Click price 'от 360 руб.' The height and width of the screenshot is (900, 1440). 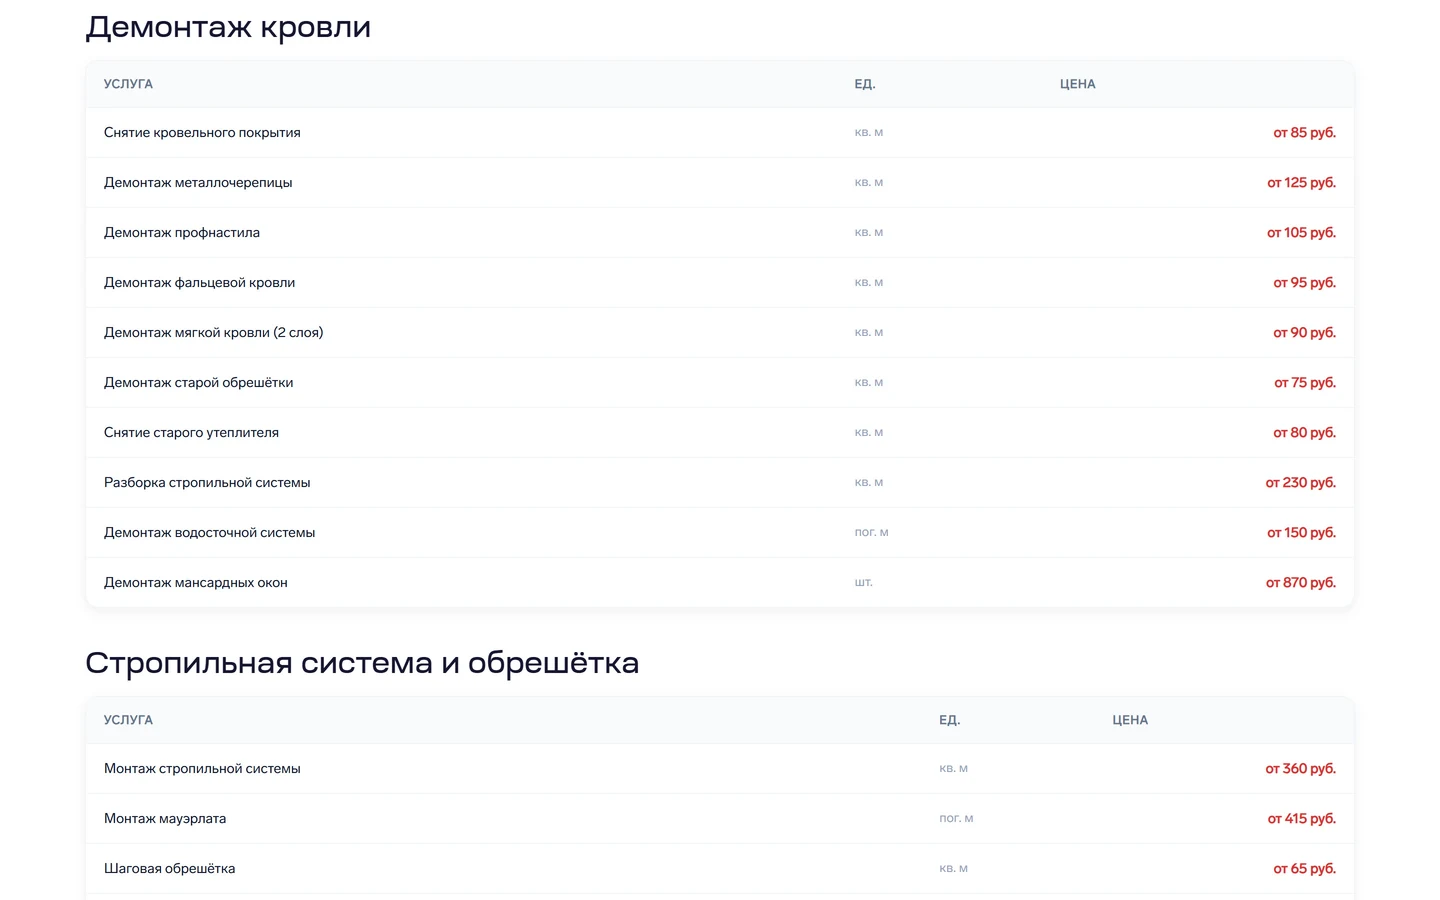click(1300, 768)
